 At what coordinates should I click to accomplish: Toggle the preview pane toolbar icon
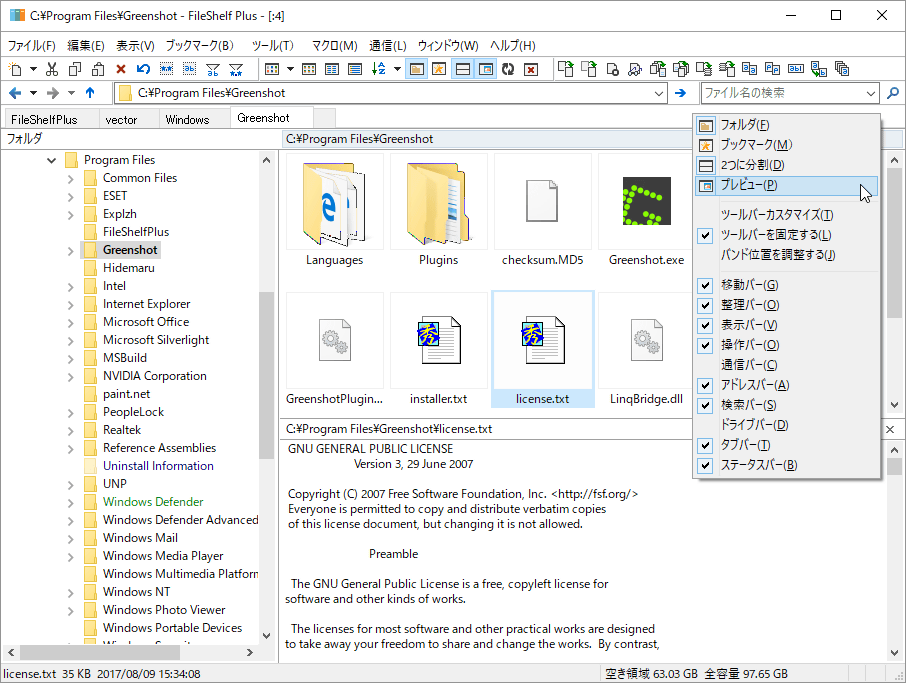click(486, 69)
